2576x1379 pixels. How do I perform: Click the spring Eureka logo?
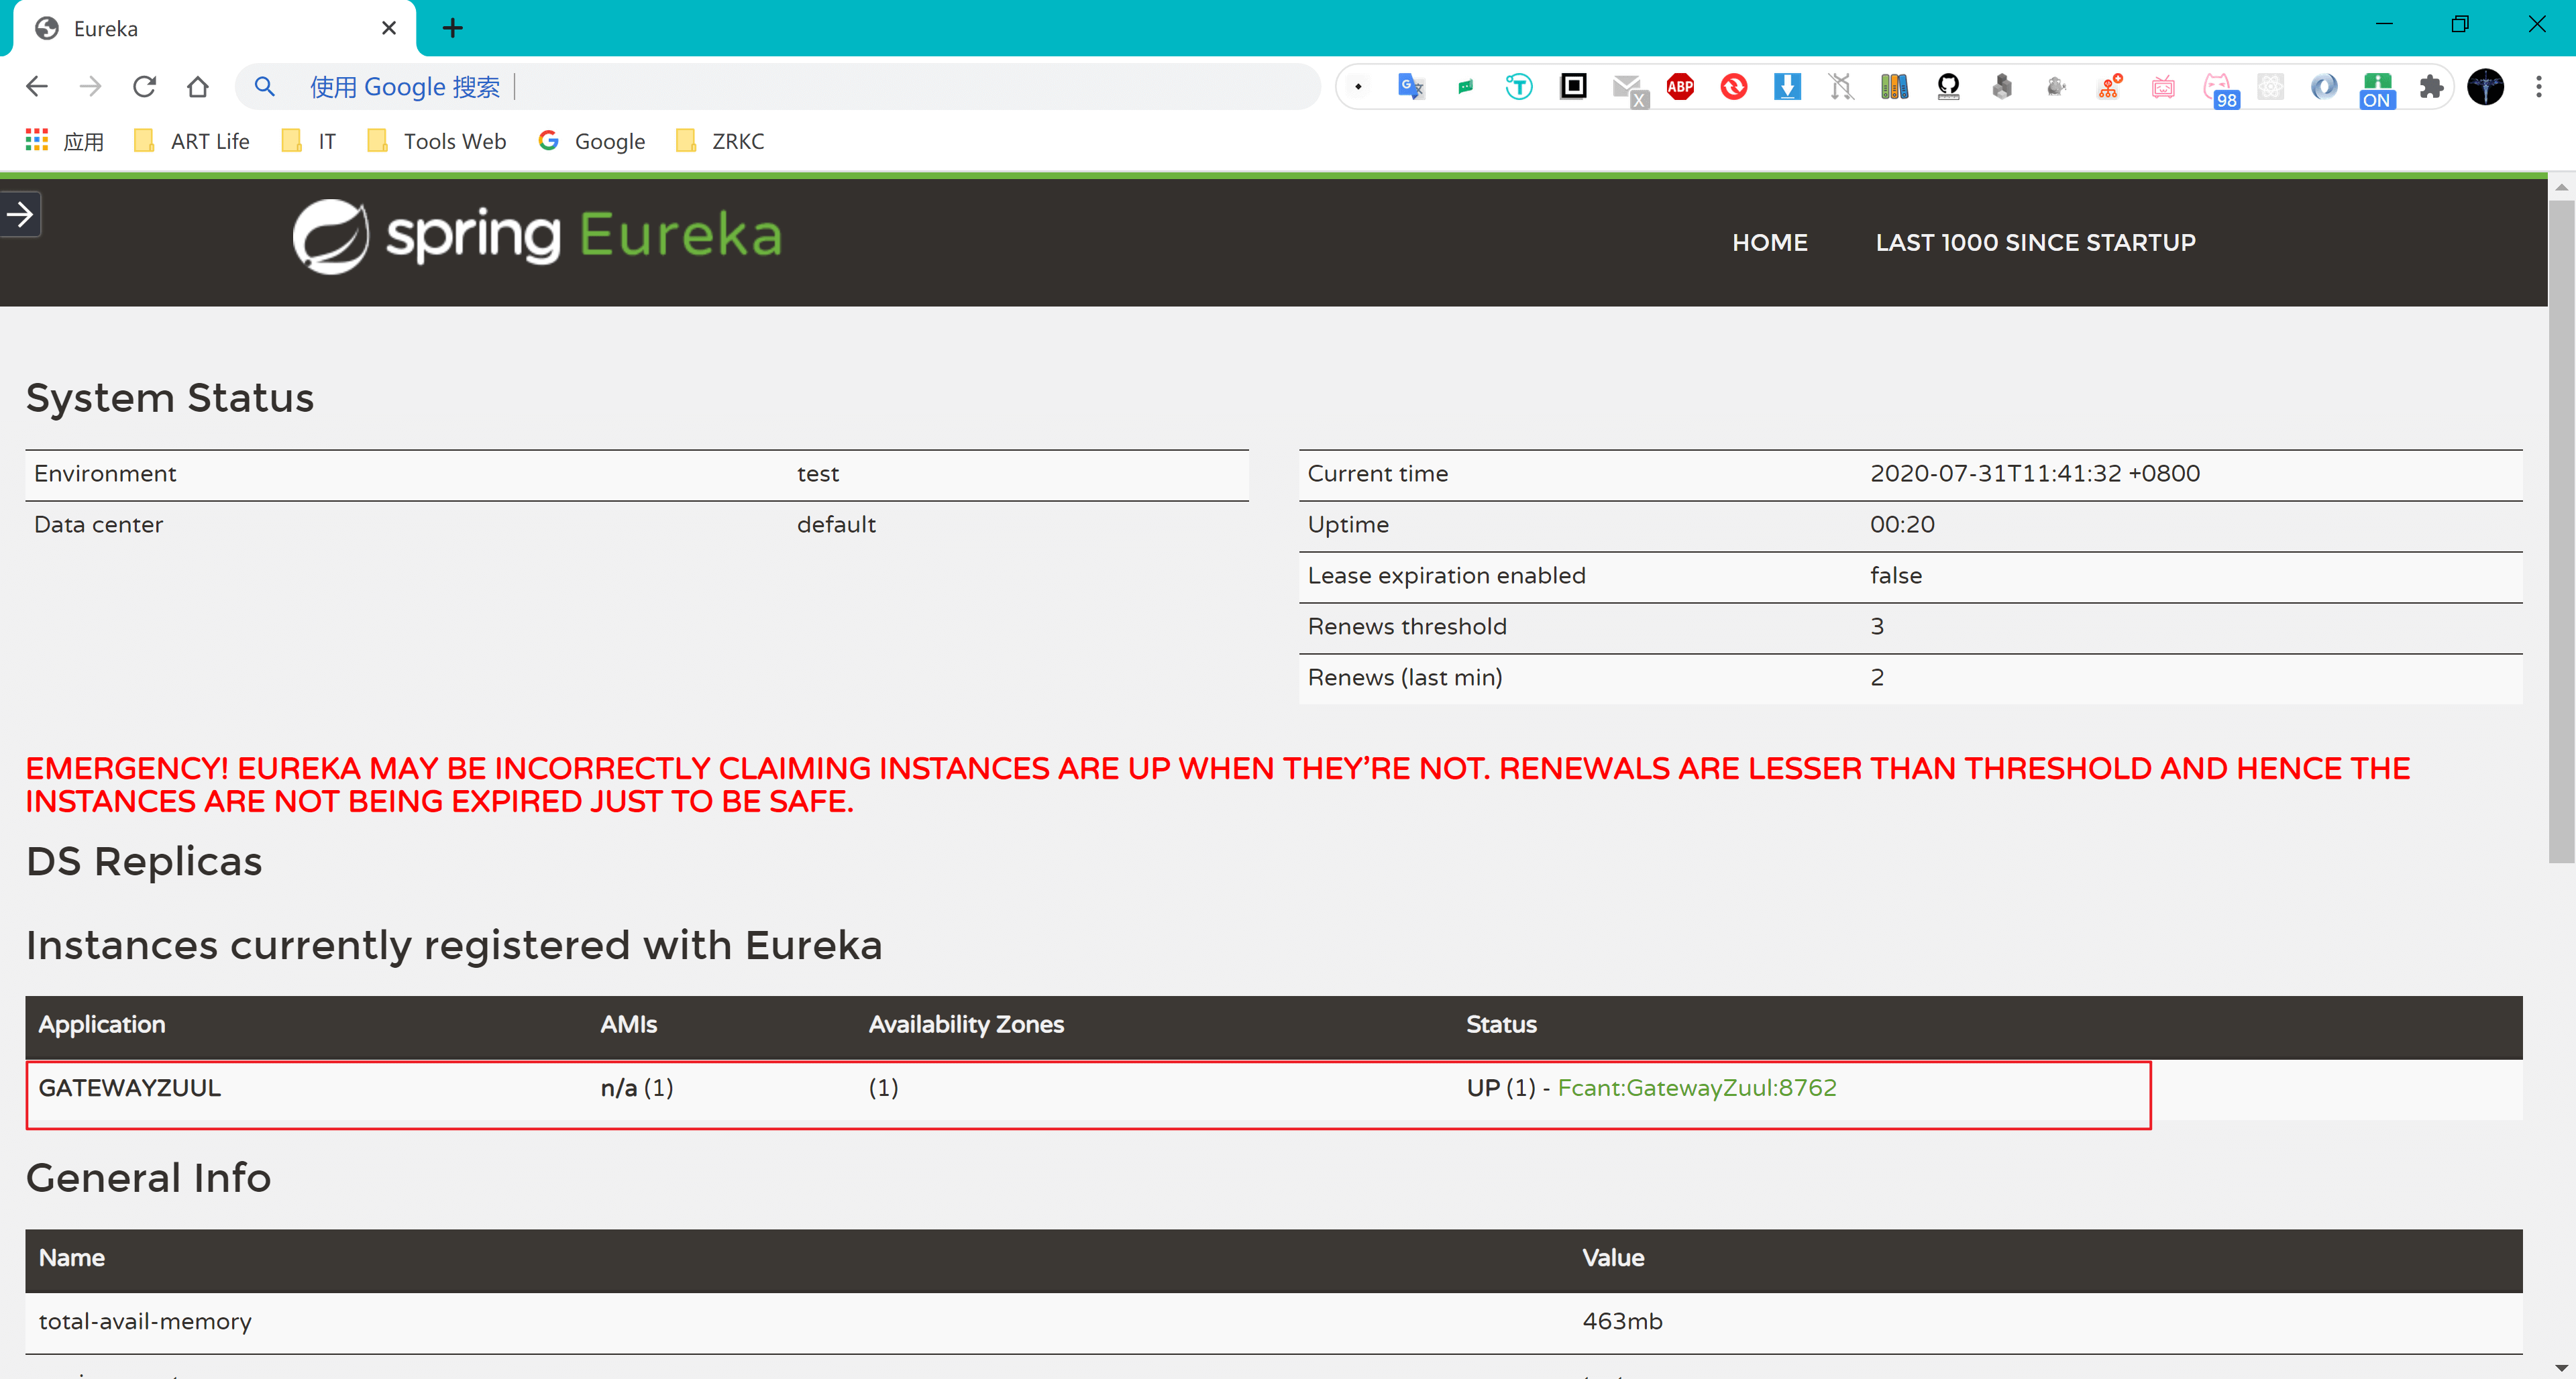pyautogui.click(x=537, y=236)
